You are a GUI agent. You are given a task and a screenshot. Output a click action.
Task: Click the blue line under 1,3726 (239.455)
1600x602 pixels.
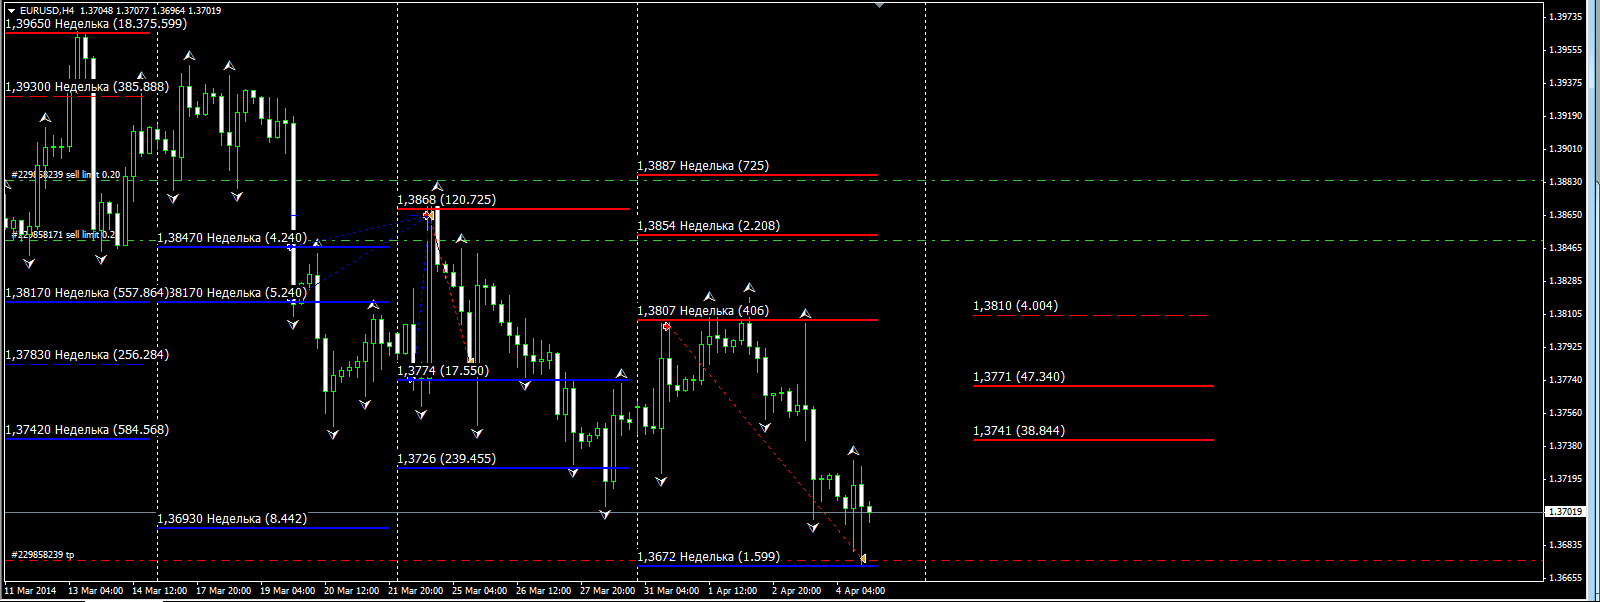tap(513, 468)
